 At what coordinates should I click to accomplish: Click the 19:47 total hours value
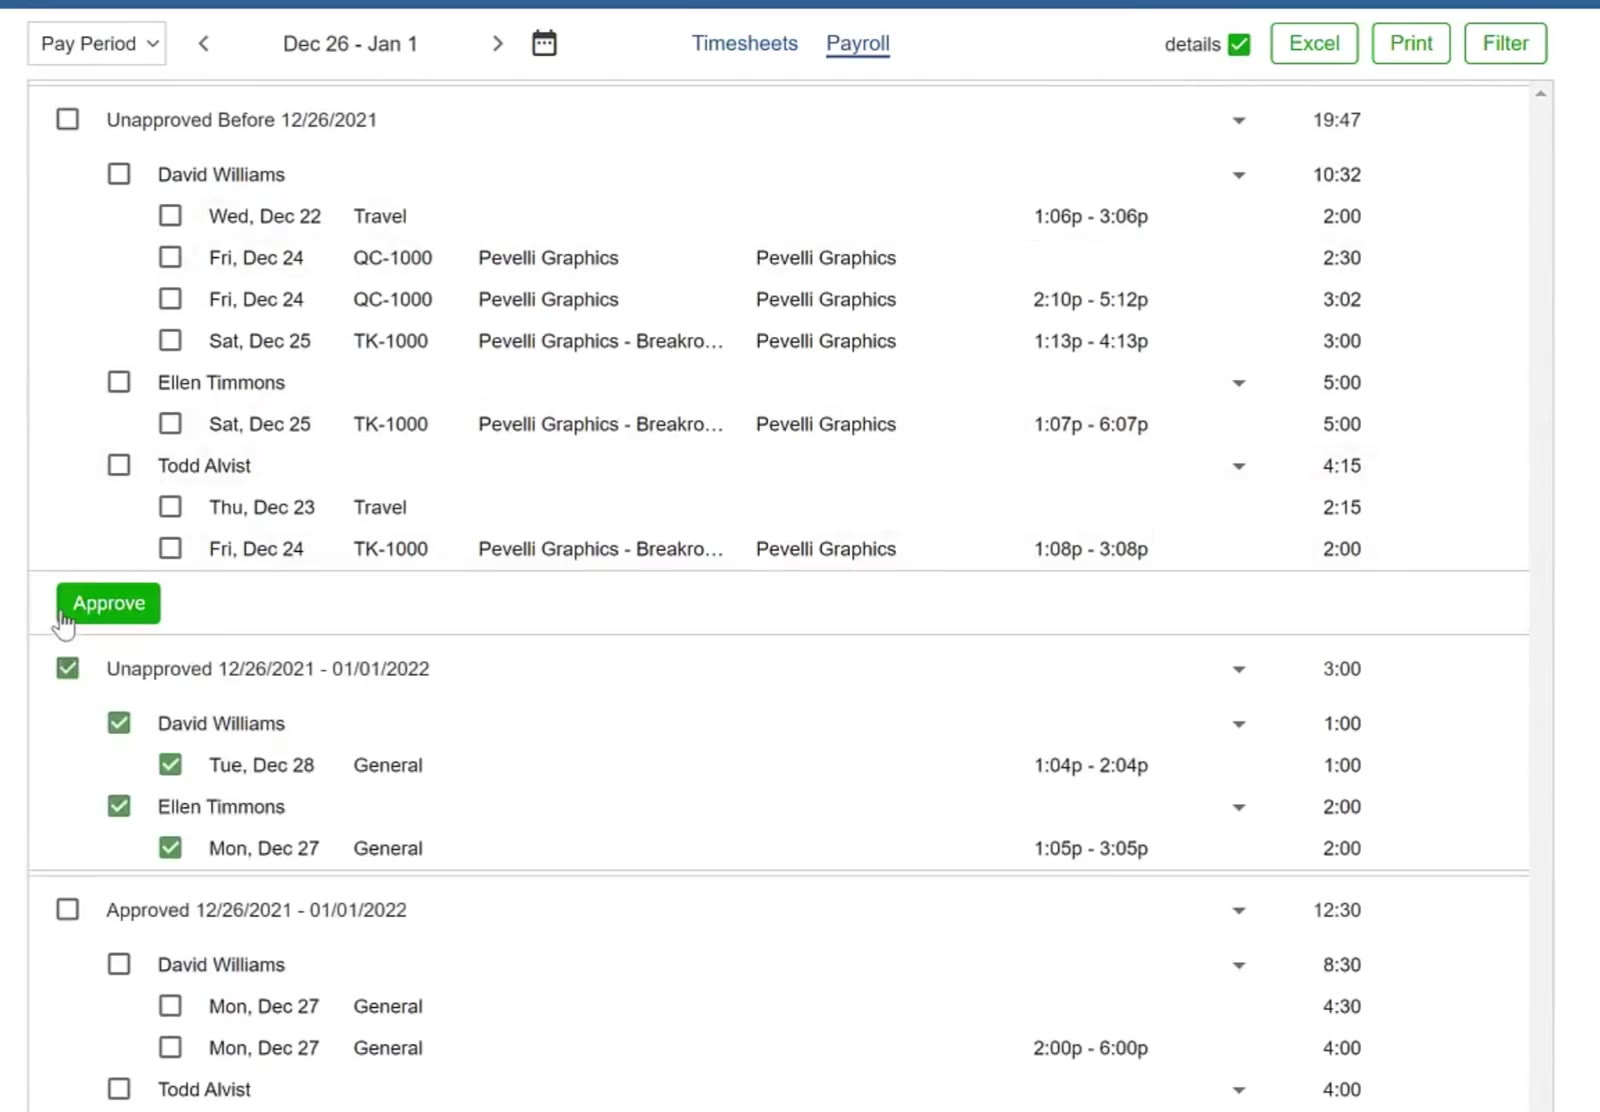coord(1337,120)
